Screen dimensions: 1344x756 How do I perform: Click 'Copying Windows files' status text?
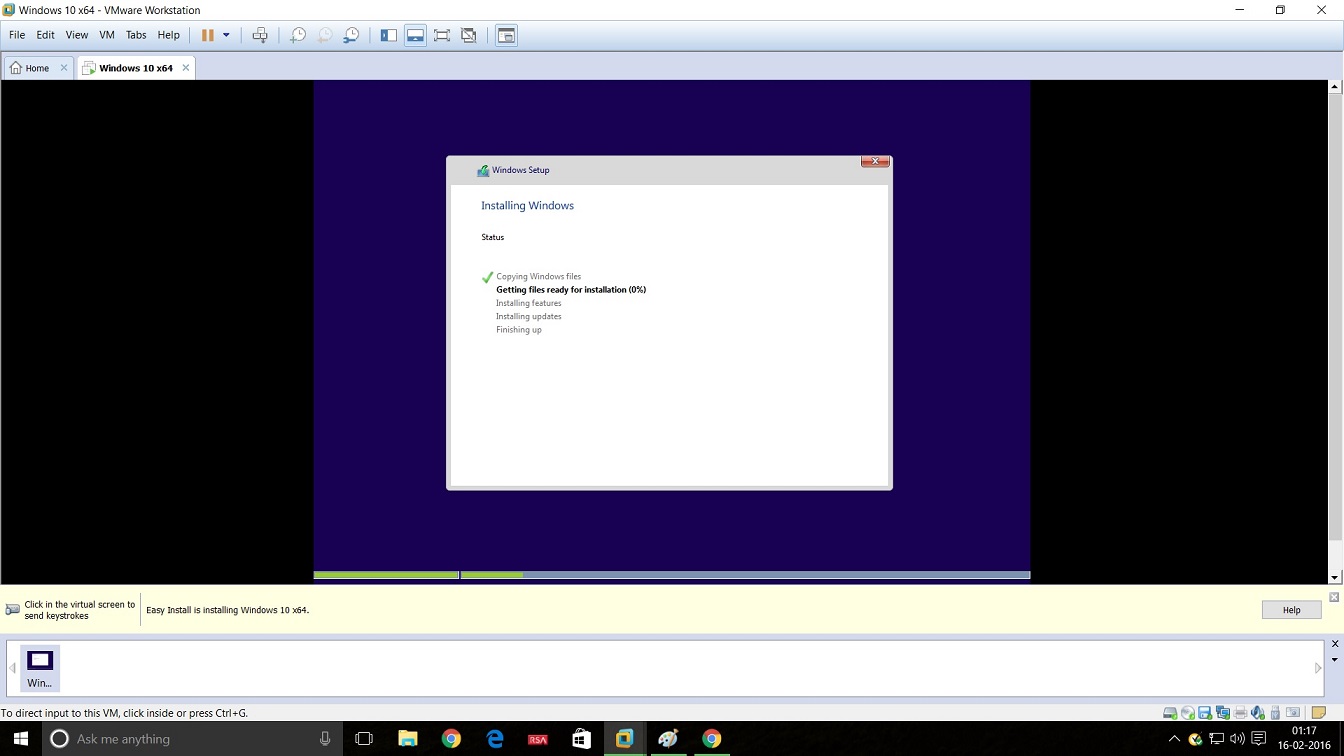(x=538, y=277)
